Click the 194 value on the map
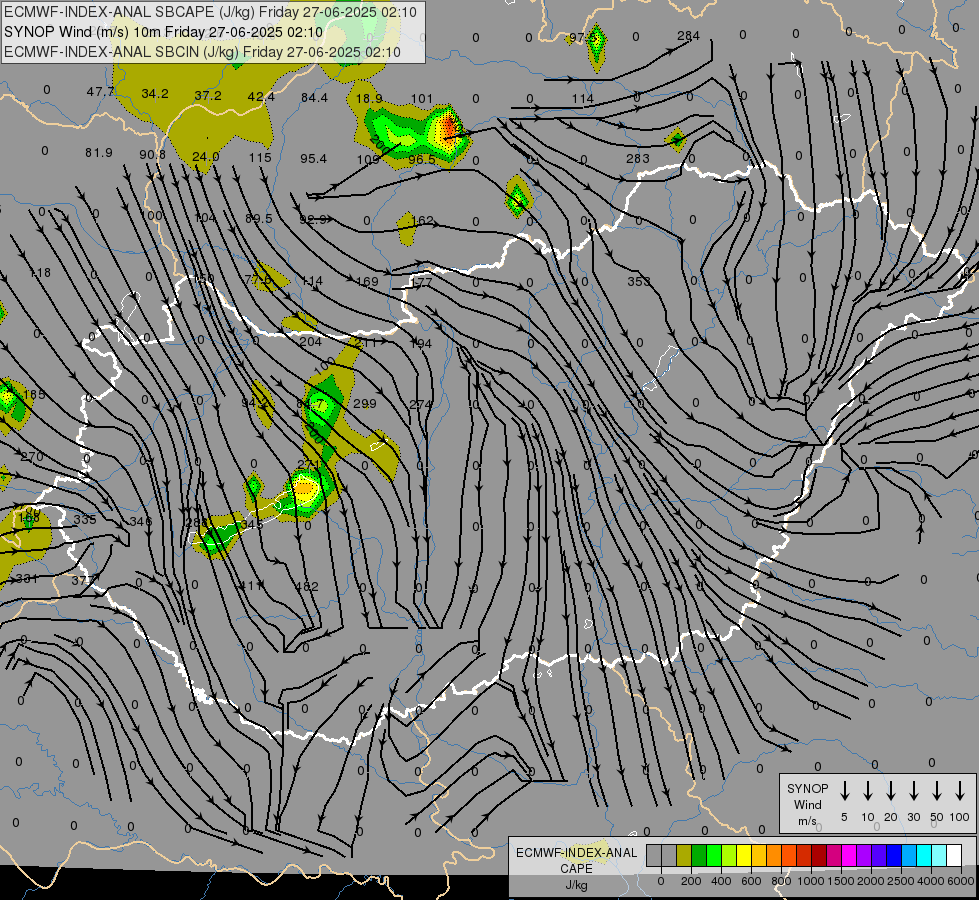Viewport: 979px width, 900px height. pos(421,343)
